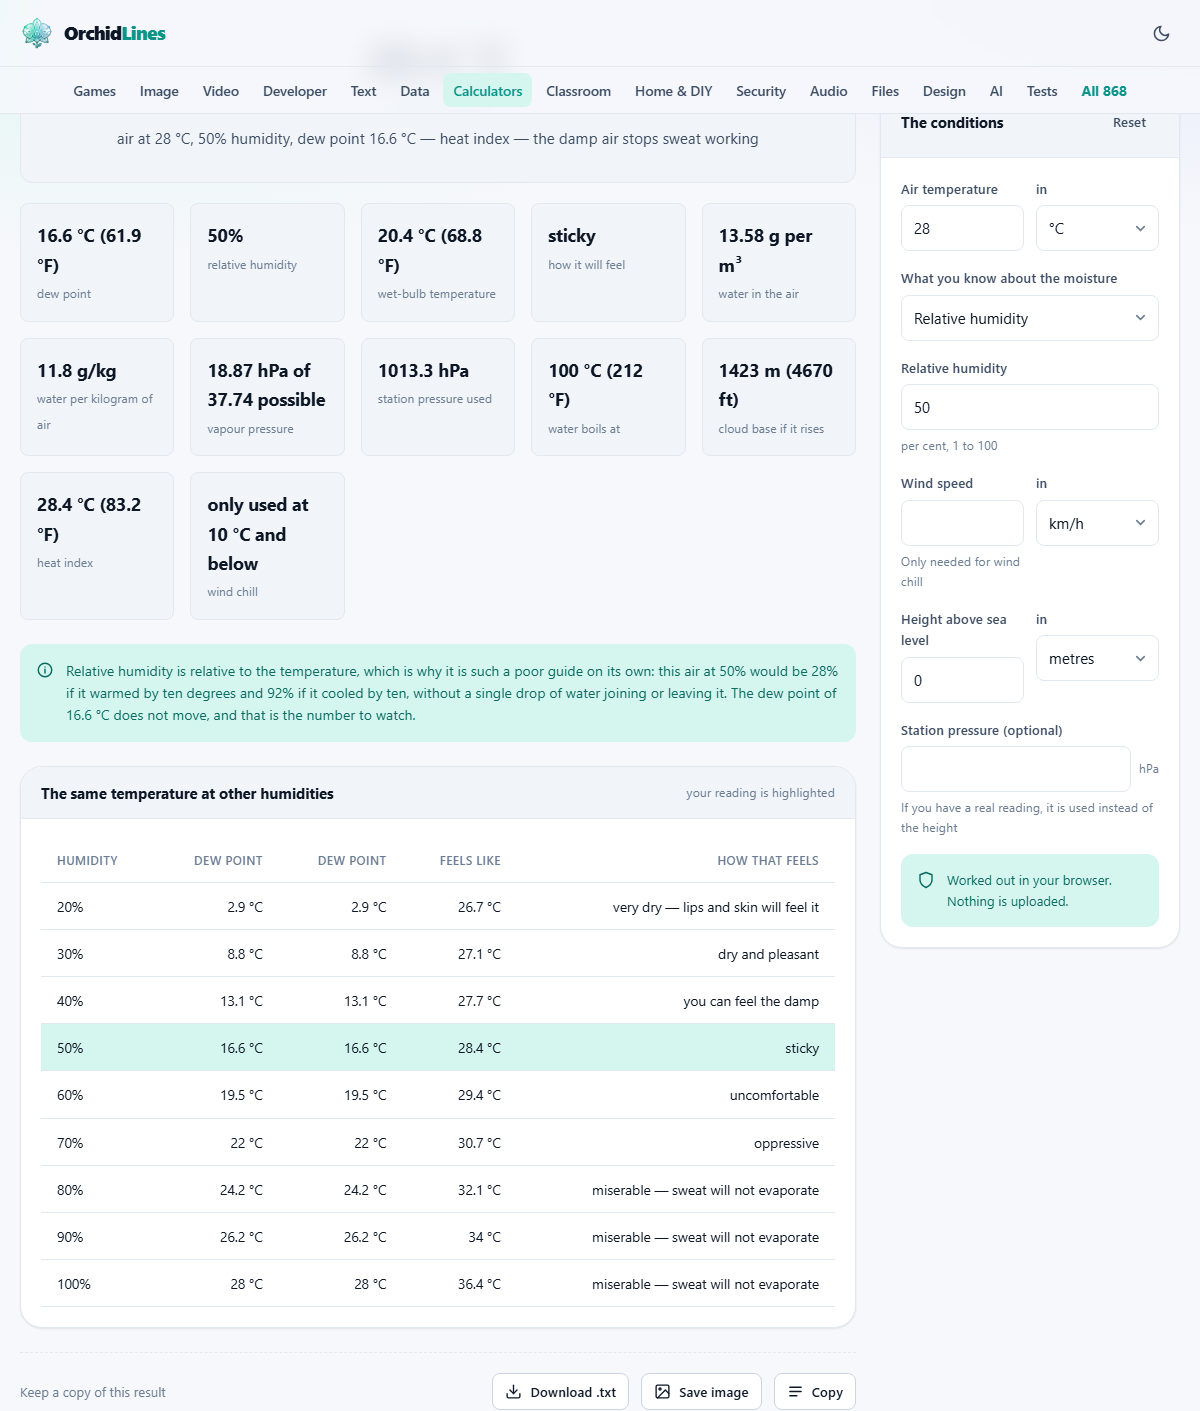1200x1411 pixels.
Task: Click the shield icon beside privacy notice
Action: tap(926, 881)
